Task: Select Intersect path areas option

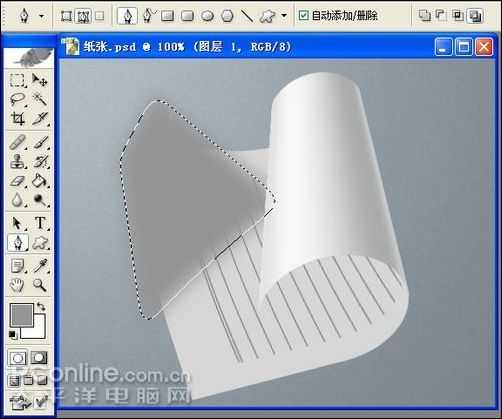Action: click(458, 15)
